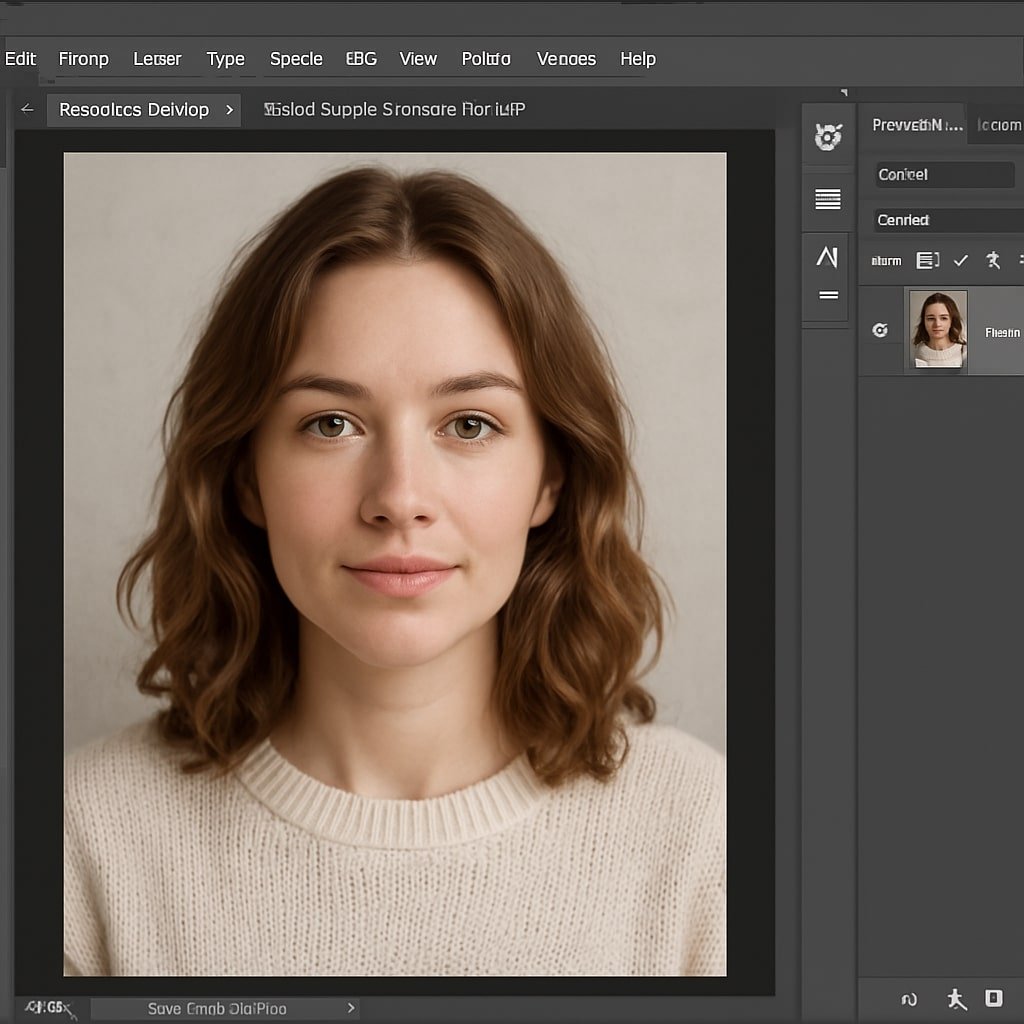Image resolution: width=1024 pixels, height=1024 pixels.
Task: Select the Fhestin layer portrait thumbnail
Action: pos(938,330)
